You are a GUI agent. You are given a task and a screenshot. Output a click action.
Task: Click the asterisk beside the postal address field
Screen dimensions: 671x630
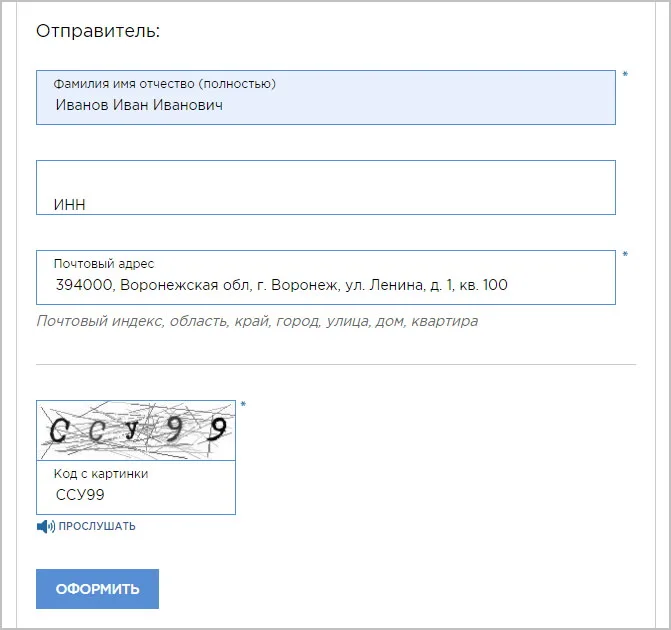pos(625,254)
